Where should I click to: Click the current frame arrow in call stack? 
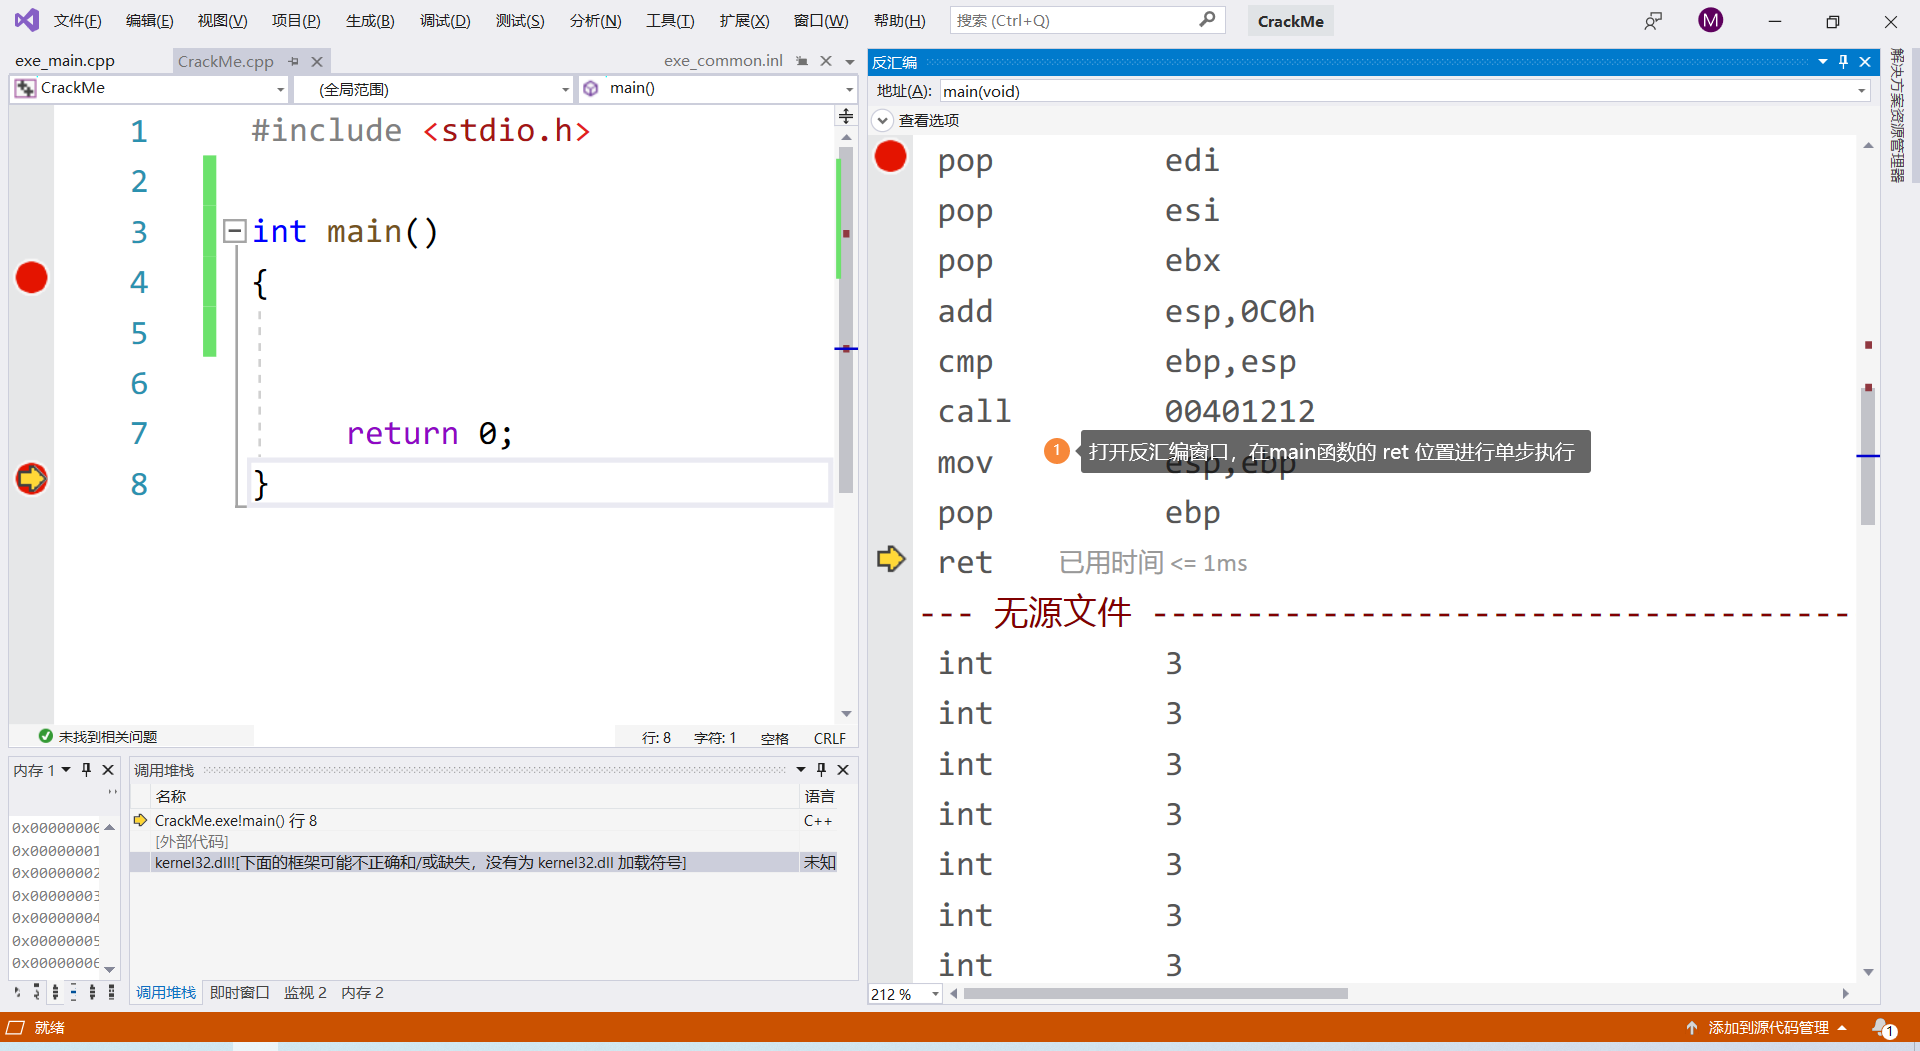[x=141, y=821]
